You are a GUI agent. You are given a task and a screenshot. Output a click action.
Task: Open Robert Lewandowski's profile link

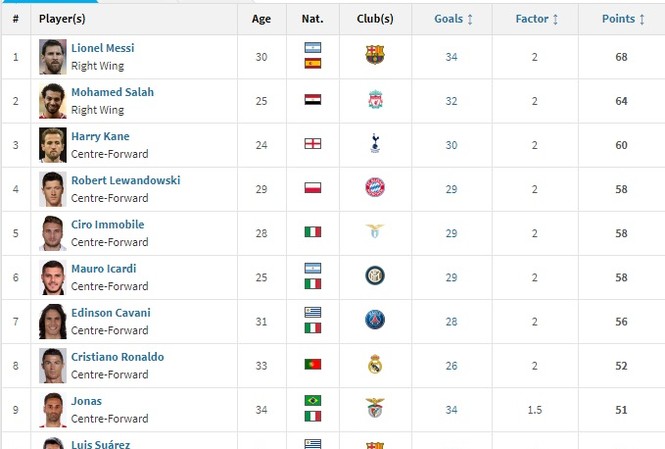[x=126, y=180]
